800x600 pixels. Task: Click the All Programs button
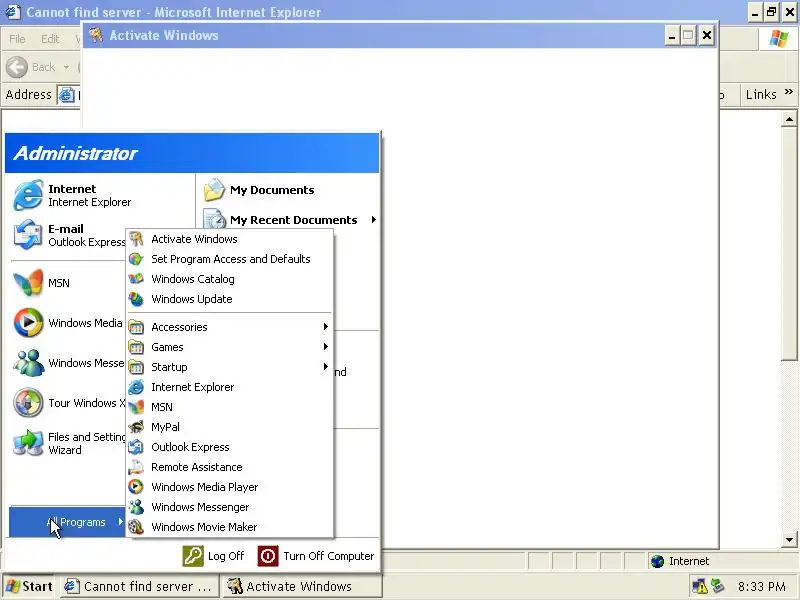[67, 522]
